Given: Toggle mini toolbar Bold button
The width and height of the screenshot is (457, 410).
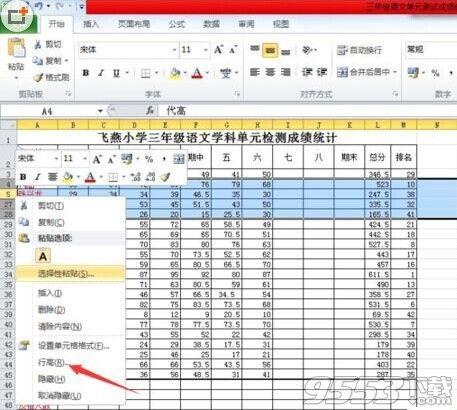Looking at the screenshot, I should tap(23, 177).
